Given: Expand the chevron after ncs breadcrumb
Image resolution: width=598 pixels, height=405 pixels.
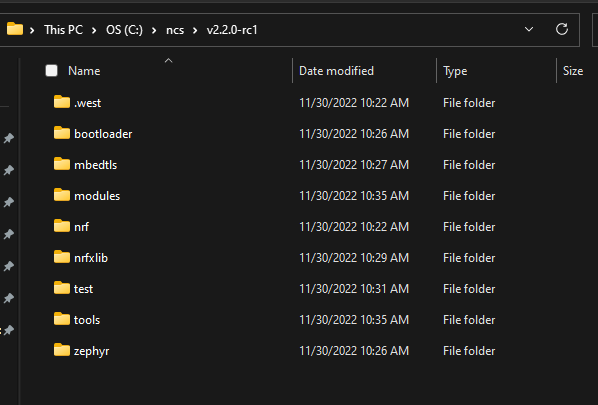Looking at the screenshot, I should click(x=195, y=30).
